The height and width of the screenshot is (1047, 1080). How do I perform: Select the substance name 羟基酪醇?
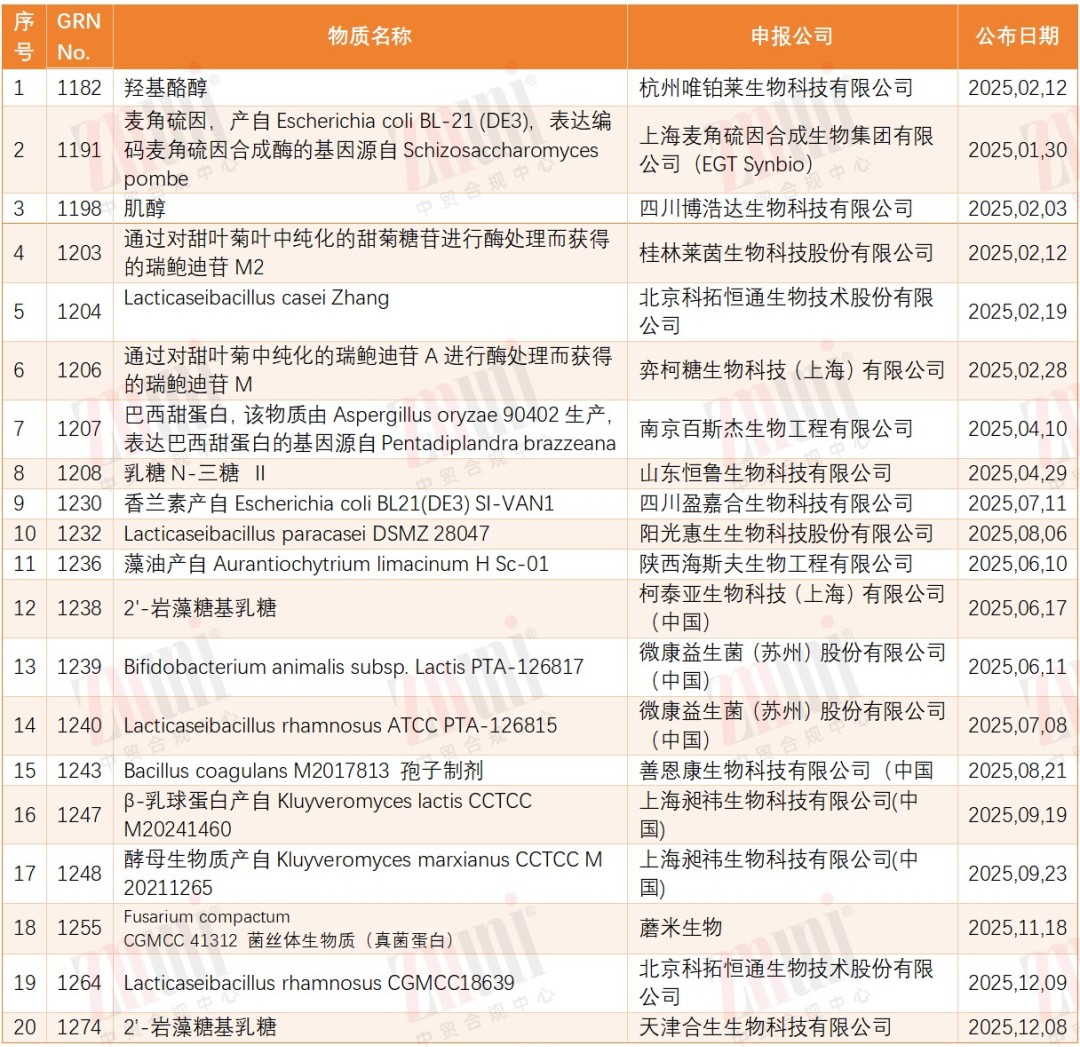165,87
